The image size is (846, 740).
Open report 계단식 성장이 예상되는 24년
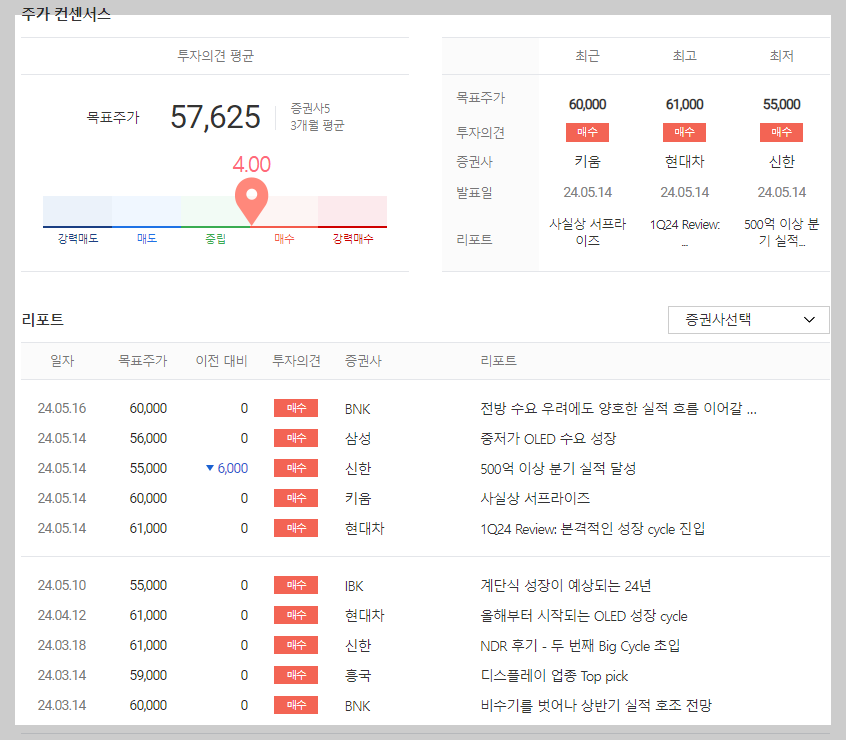click(x=565, y=585)
